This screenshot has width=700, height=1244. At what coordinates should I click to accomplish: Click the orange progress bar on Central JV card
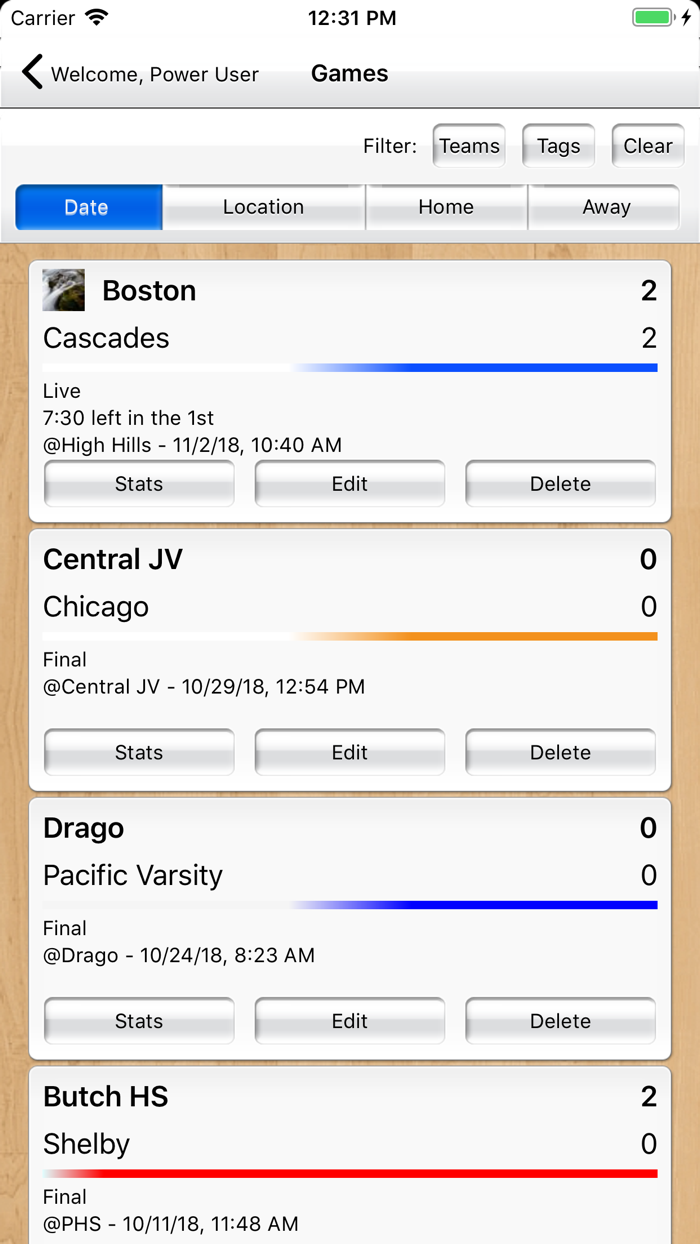[350, 636]
